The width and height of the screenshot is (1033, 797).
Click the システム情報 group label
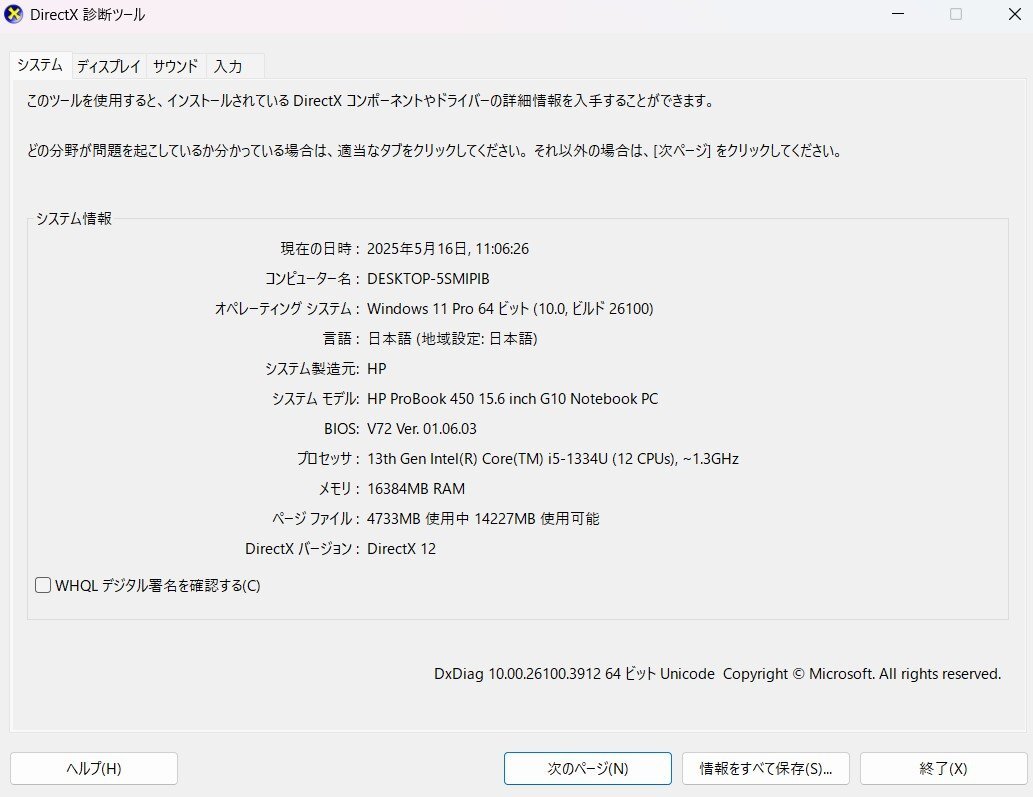[x=74, y=219]
